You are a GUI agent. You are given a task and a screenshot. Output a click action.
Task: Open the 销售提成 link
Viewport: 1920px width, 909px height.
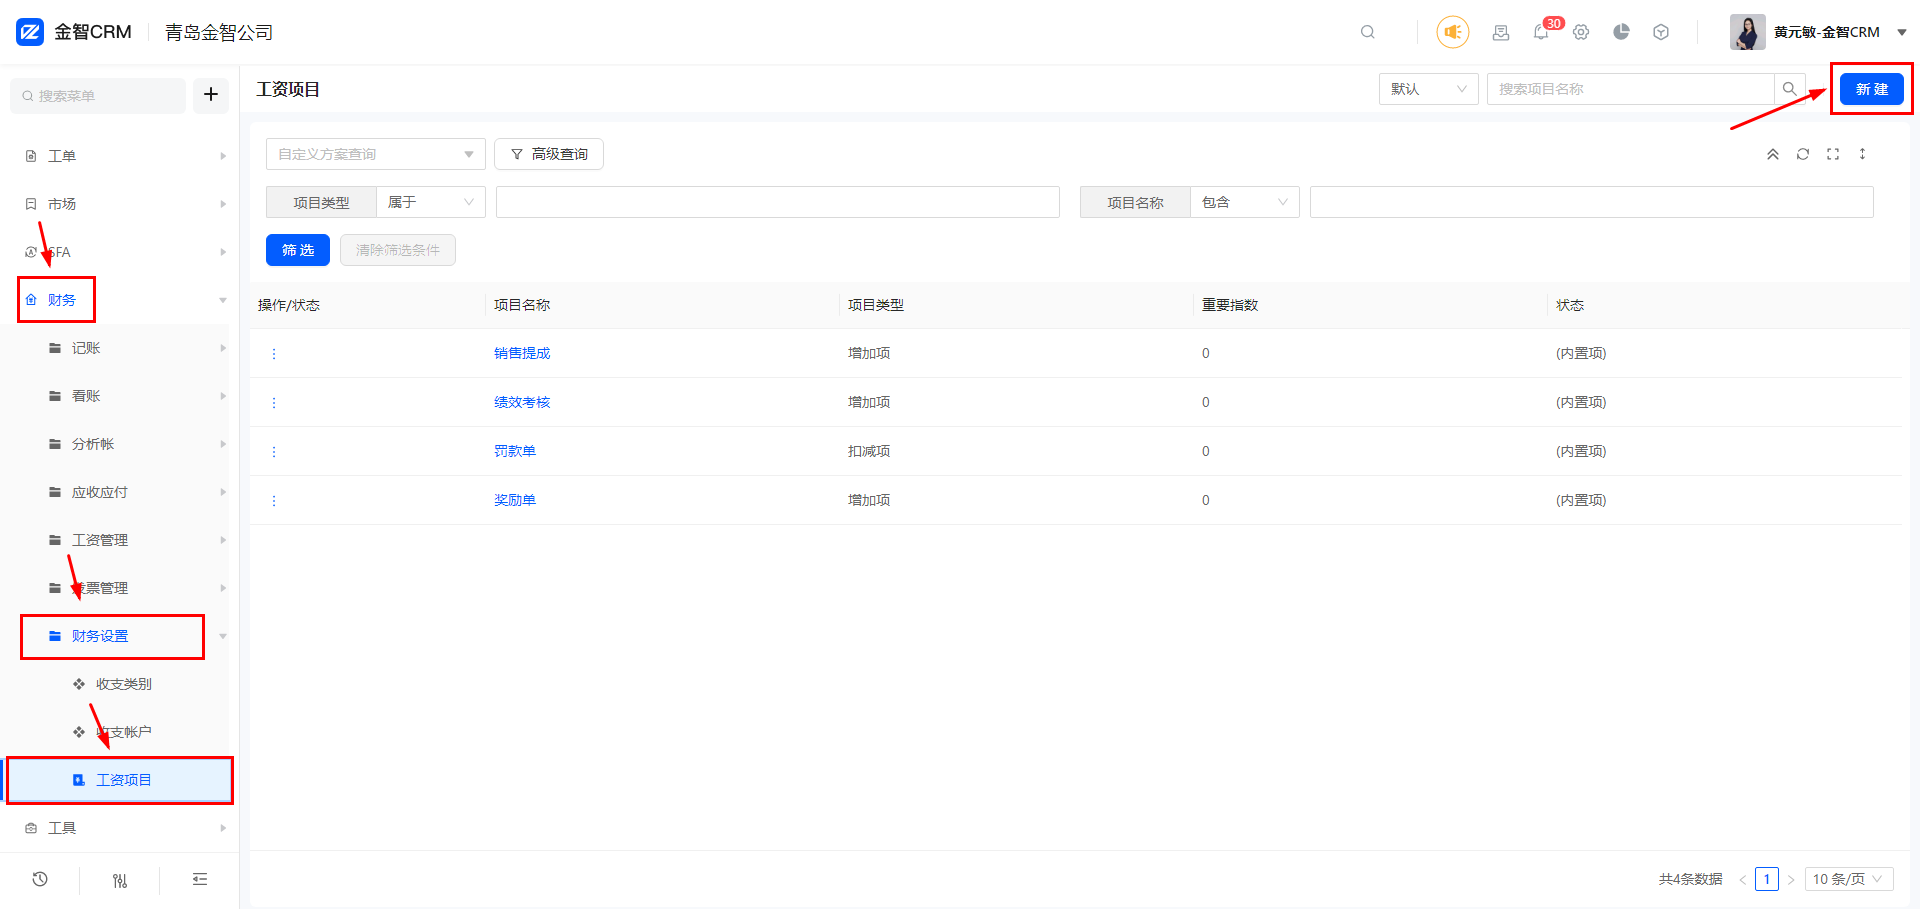pos(522,353)
